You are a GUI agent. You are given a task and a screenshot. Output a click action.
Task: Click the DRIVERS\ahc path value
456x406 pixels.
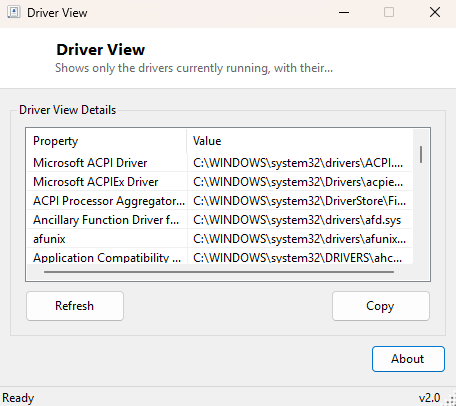tap(297, 257)
